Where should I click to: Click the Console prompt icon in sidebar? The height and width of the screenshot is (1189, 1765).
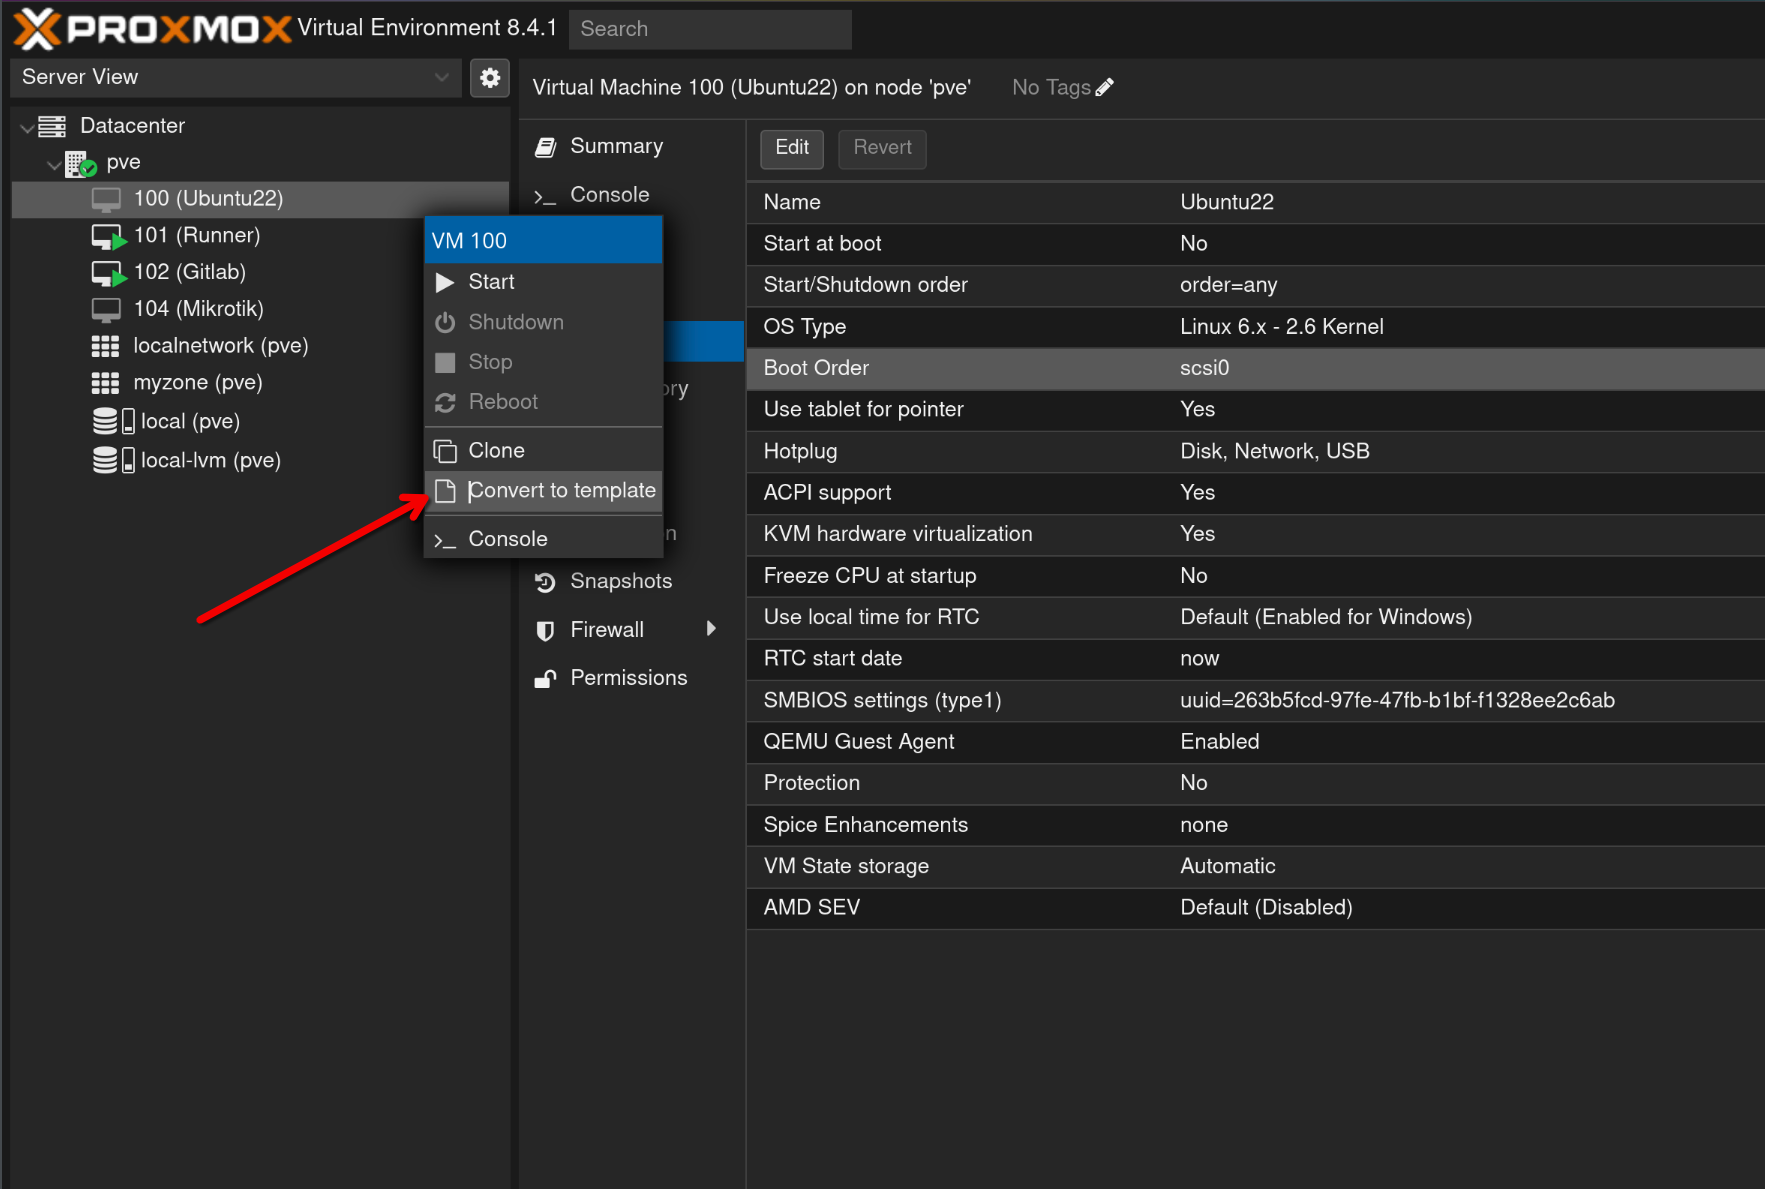click(x=545, y=196)
